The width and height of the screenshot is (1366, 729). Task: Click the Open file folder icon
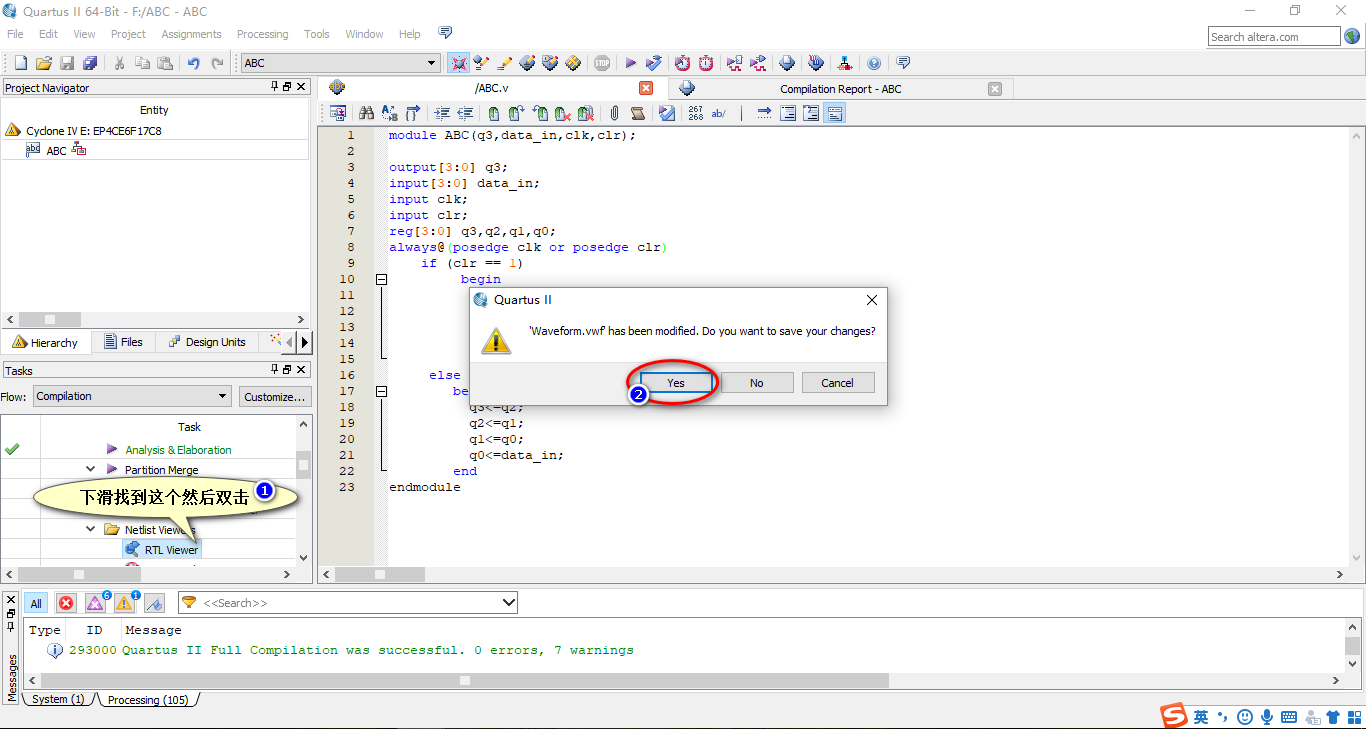pos(43,63)
